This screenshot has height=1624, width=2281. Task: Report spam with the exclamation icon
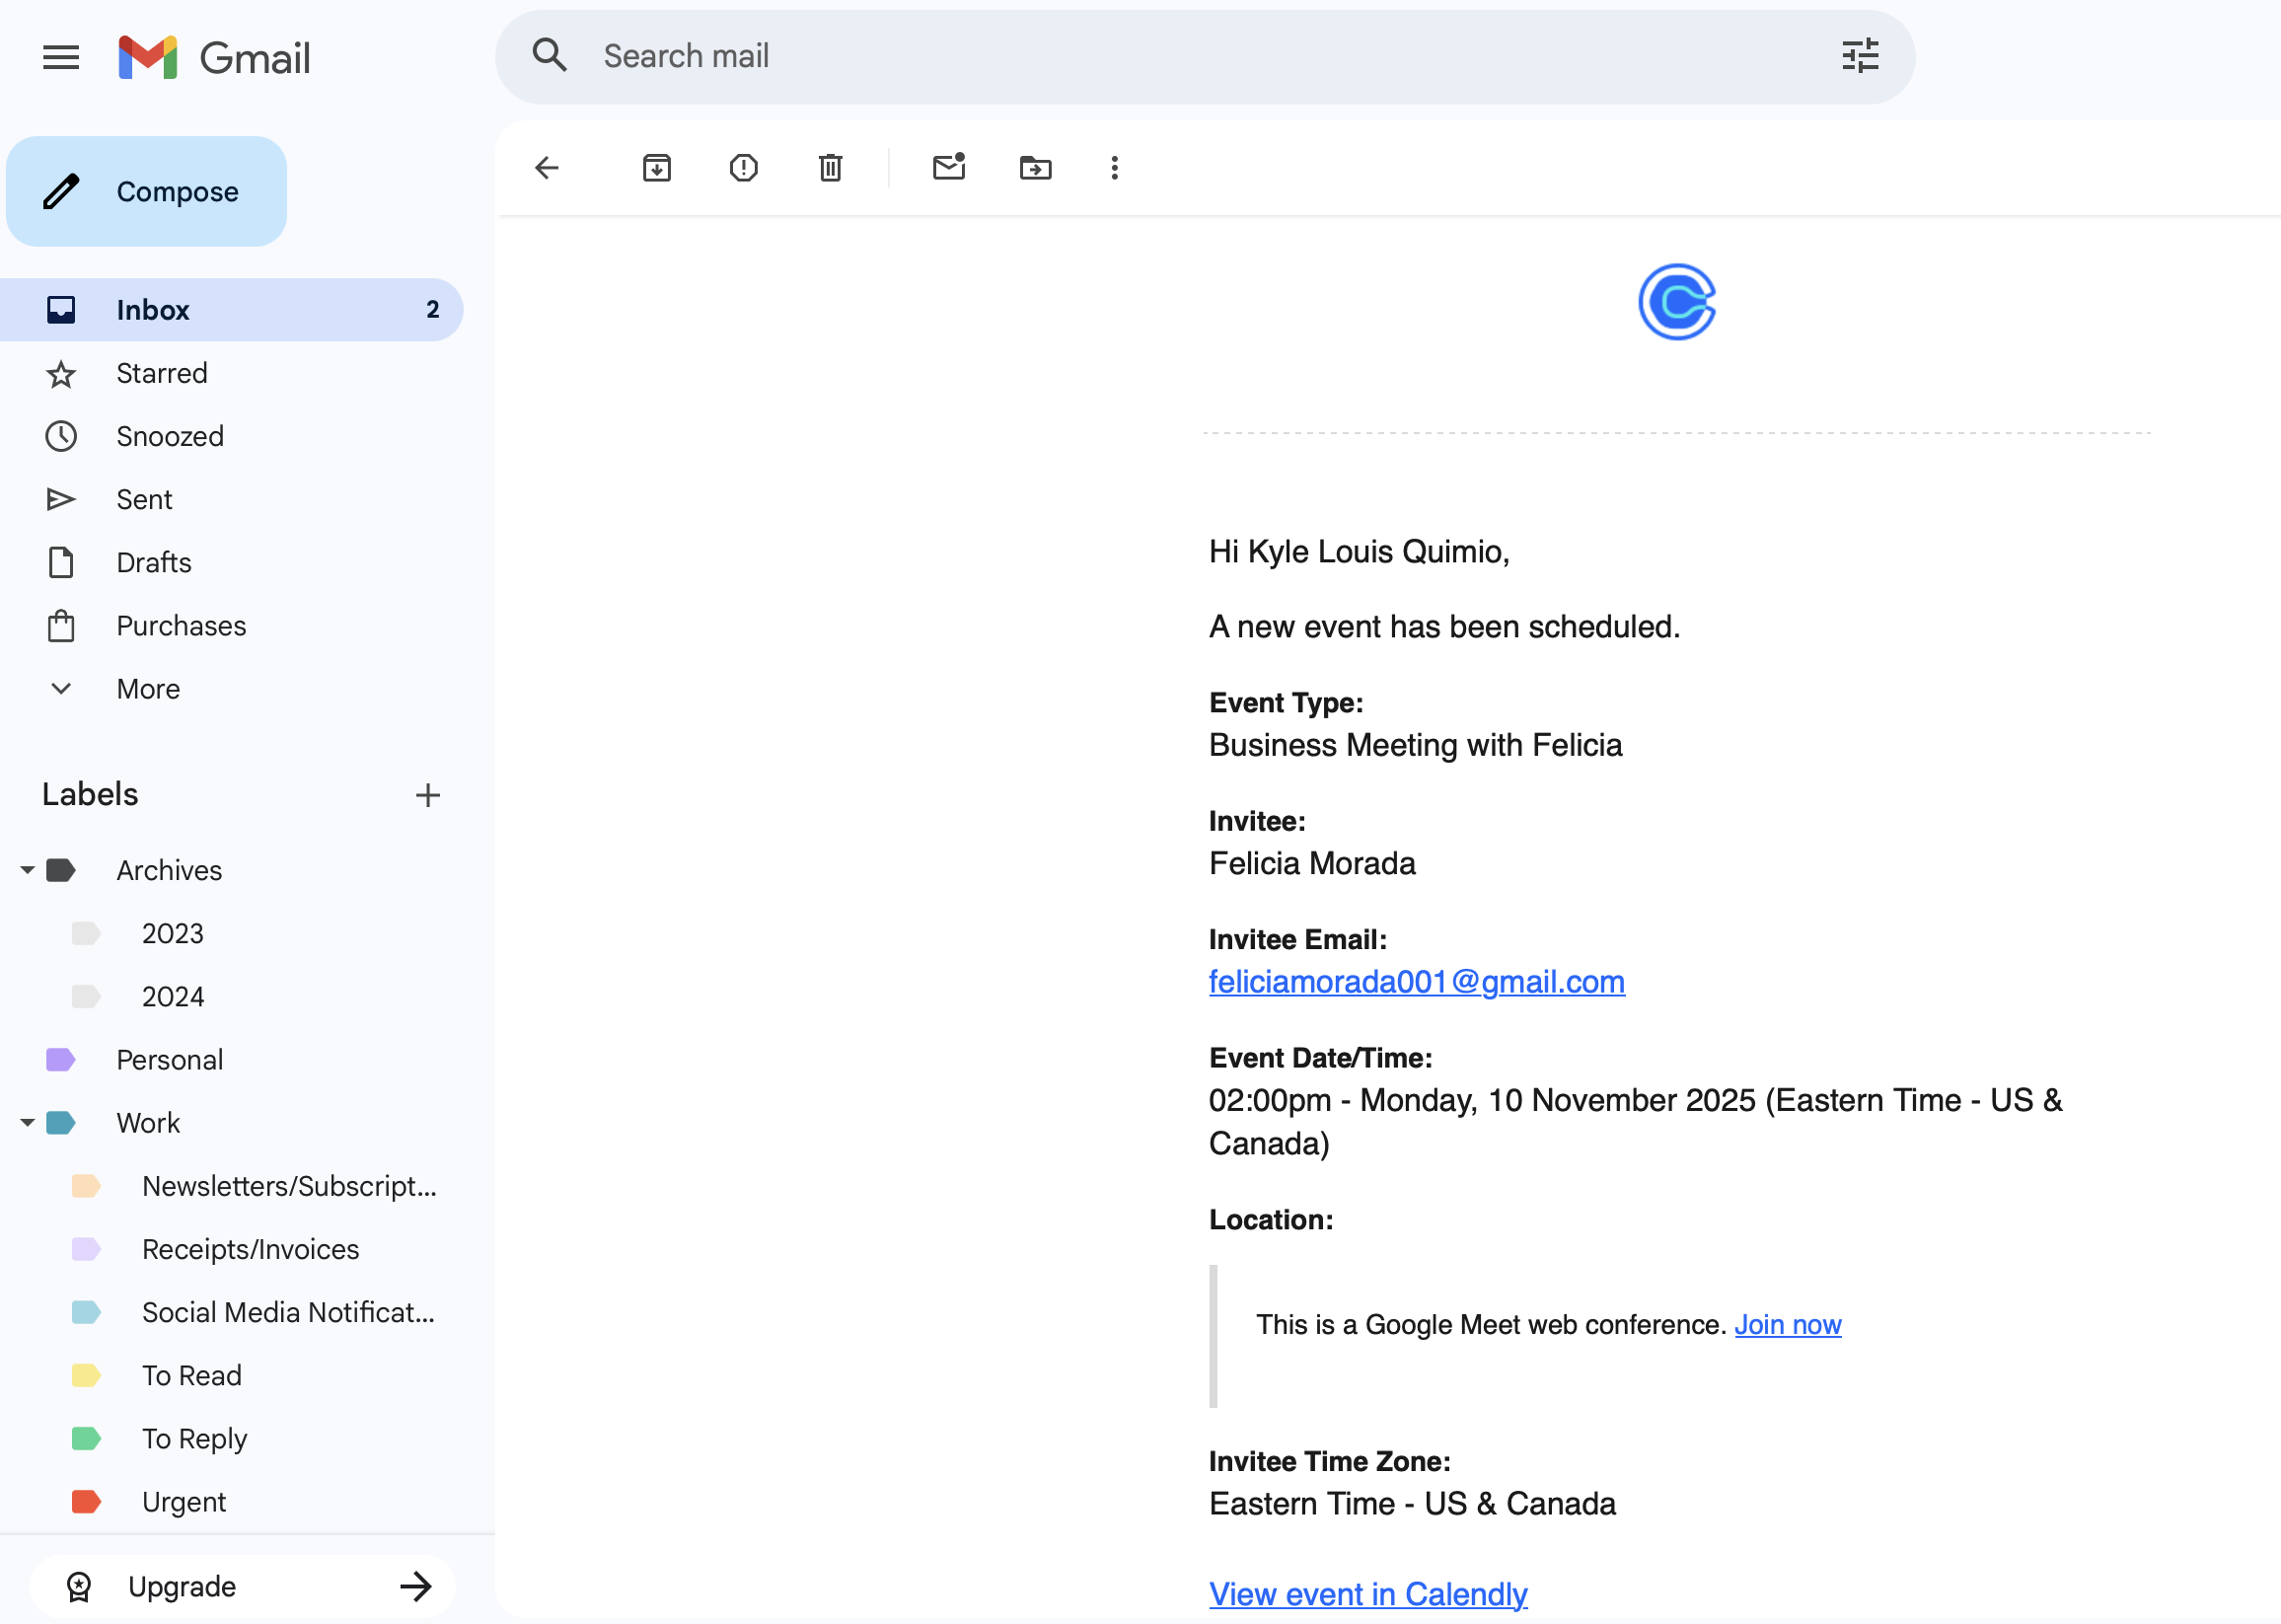tap(743, 168)
